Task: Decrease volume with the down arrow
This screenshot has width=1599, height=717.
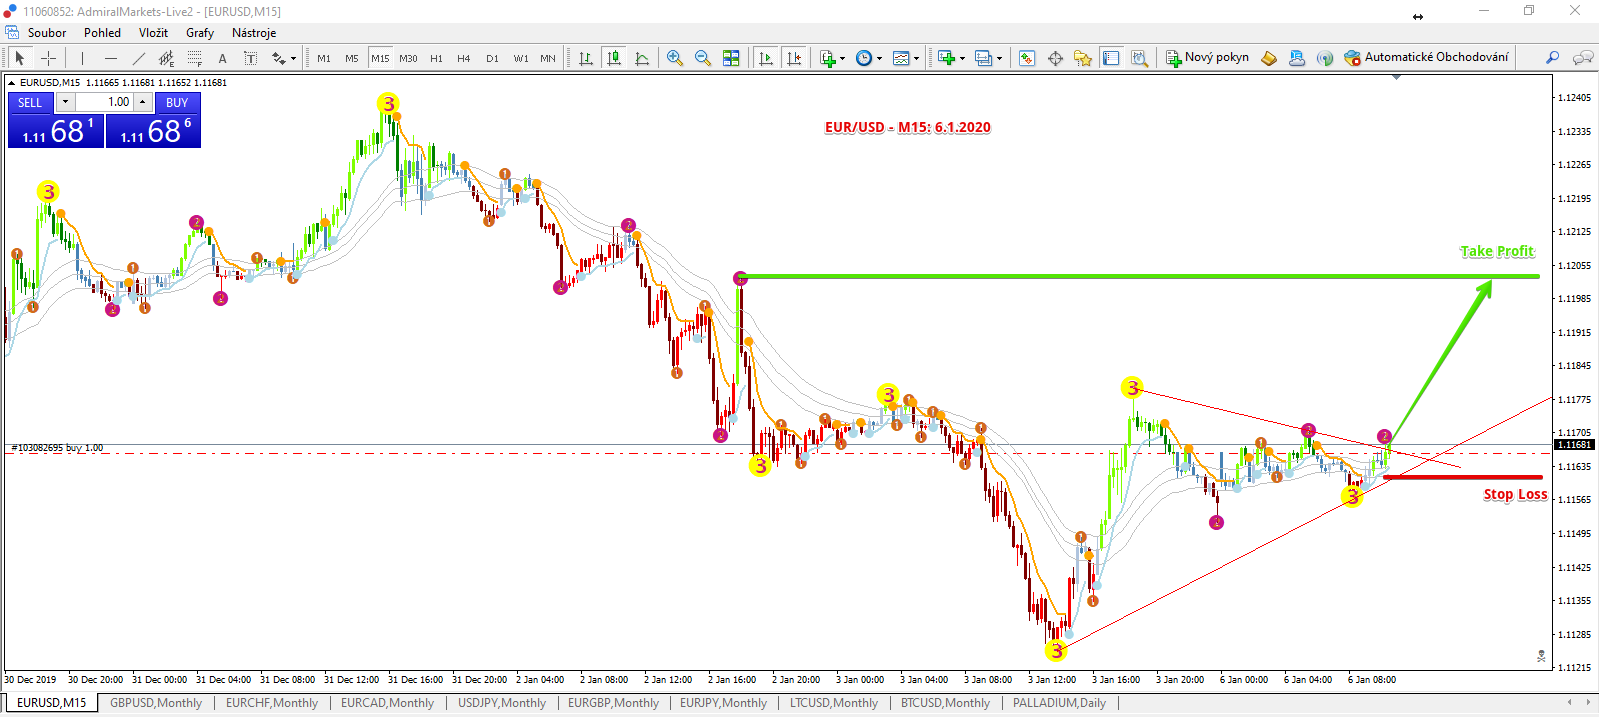Action: [x=65, y=102]
